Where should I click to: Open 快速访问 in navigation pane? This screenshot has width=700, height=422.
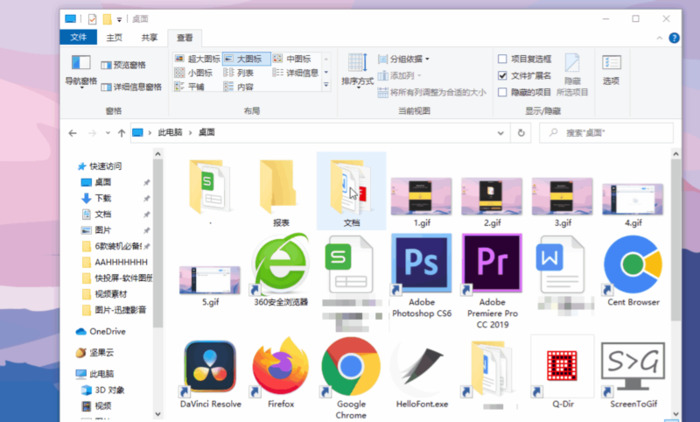click(100, 166)
